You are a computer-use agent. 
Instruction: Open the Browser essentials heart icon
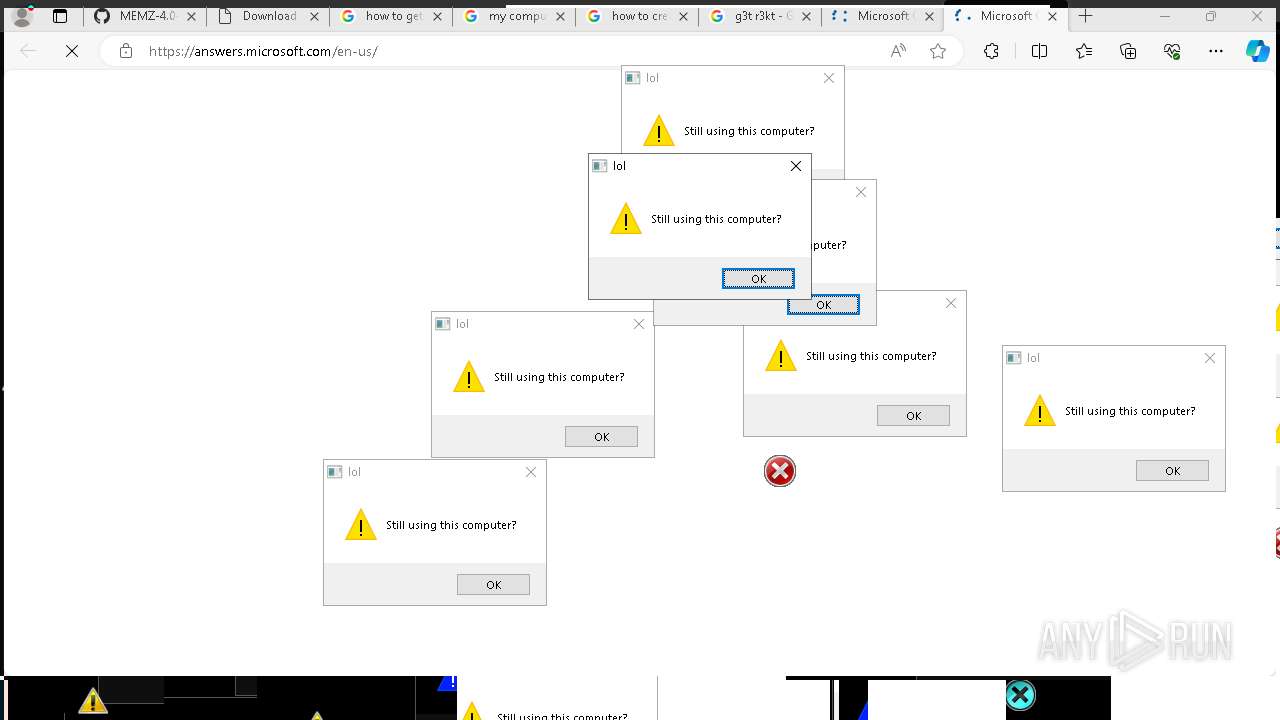click(x=1172, y=51)
